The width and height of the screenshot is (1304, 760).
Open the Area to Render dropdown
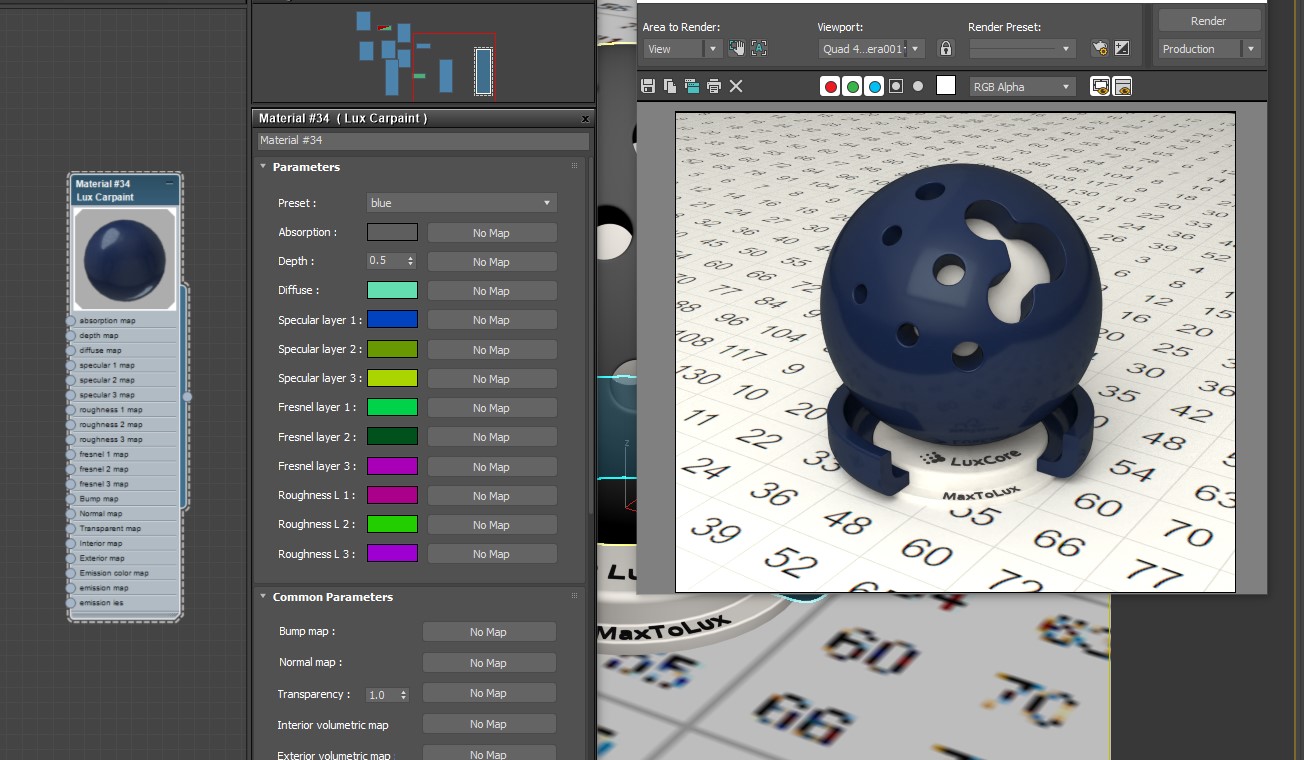click(x=683, y=49)
